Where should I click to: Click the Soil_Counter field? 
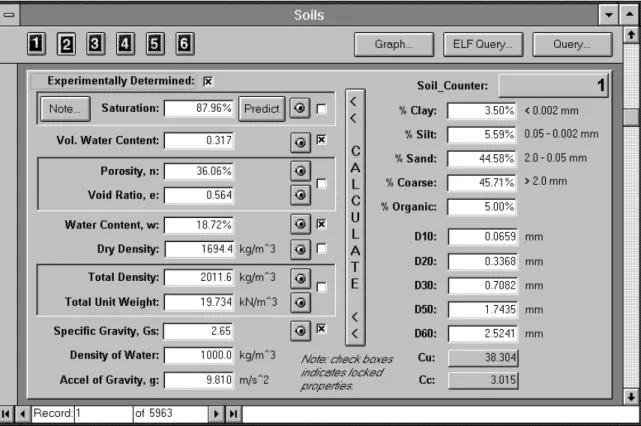click(554, 85)
